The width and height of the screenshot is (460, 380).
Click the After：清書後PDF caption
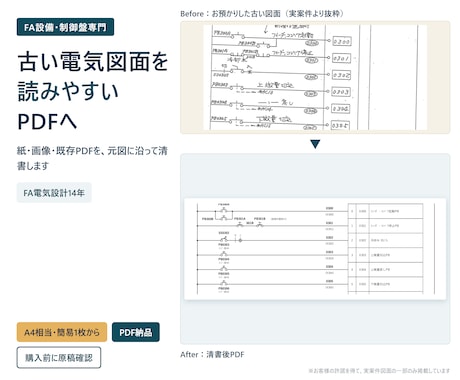(212, 354)
